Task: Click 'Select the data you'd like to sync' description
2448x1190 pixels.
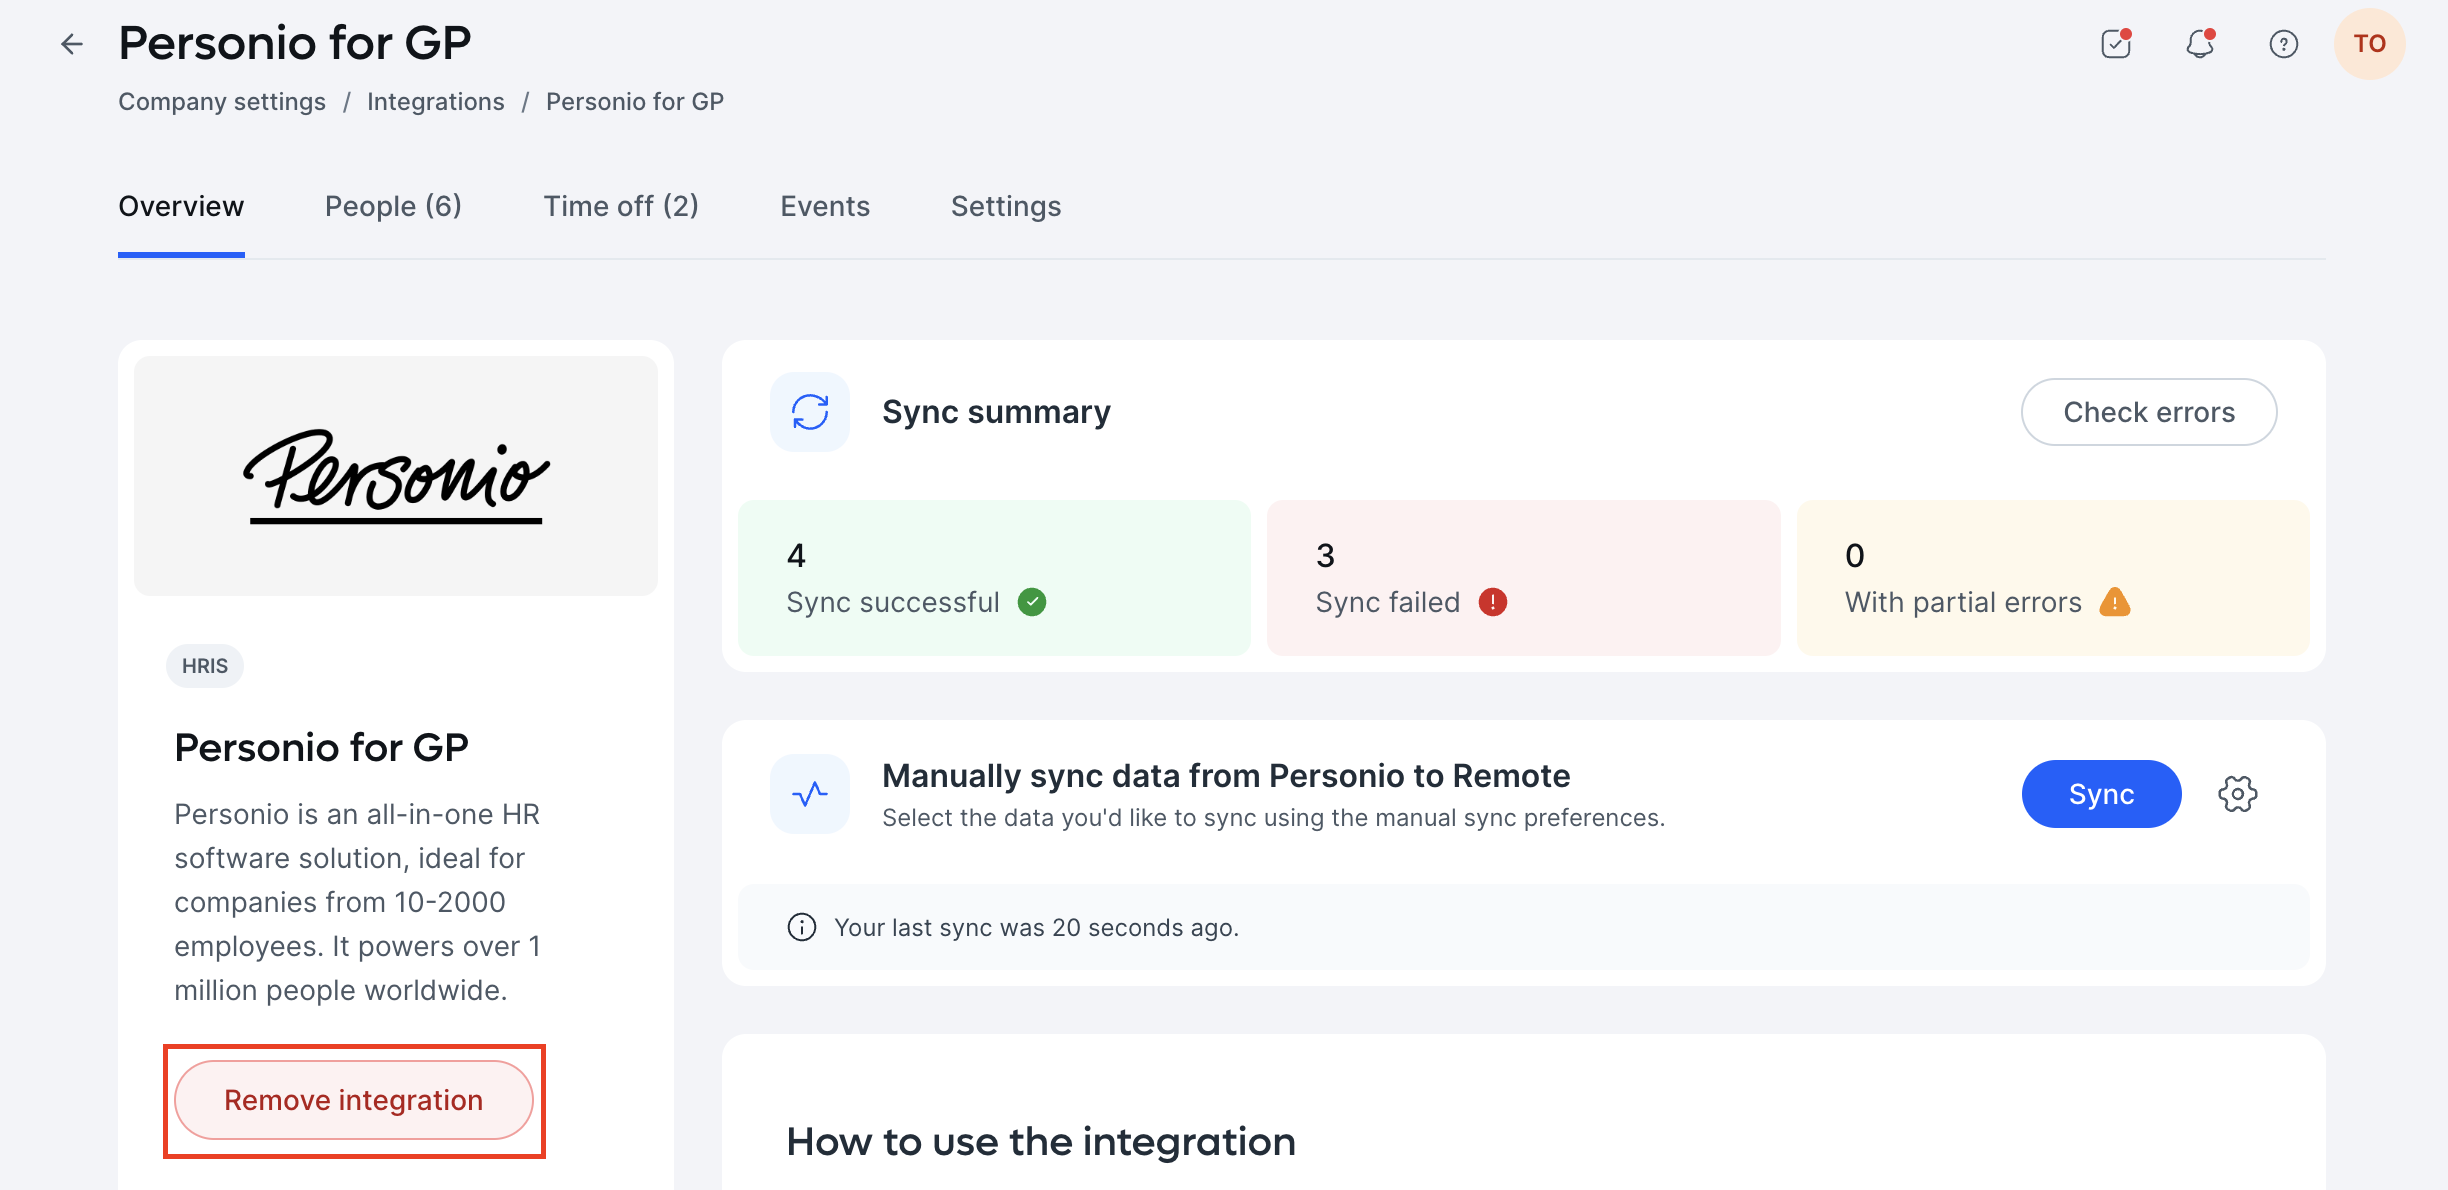Action: click(1273, 818)
